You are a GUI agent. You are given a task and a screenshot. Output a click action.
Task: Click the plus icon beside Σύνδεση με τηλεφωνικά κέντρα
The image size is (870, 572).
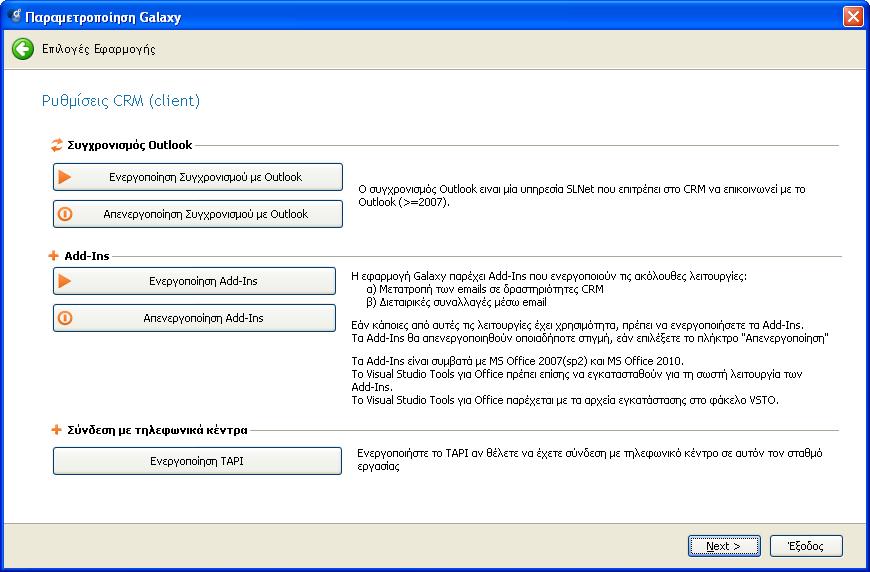(x=56, y=429)
